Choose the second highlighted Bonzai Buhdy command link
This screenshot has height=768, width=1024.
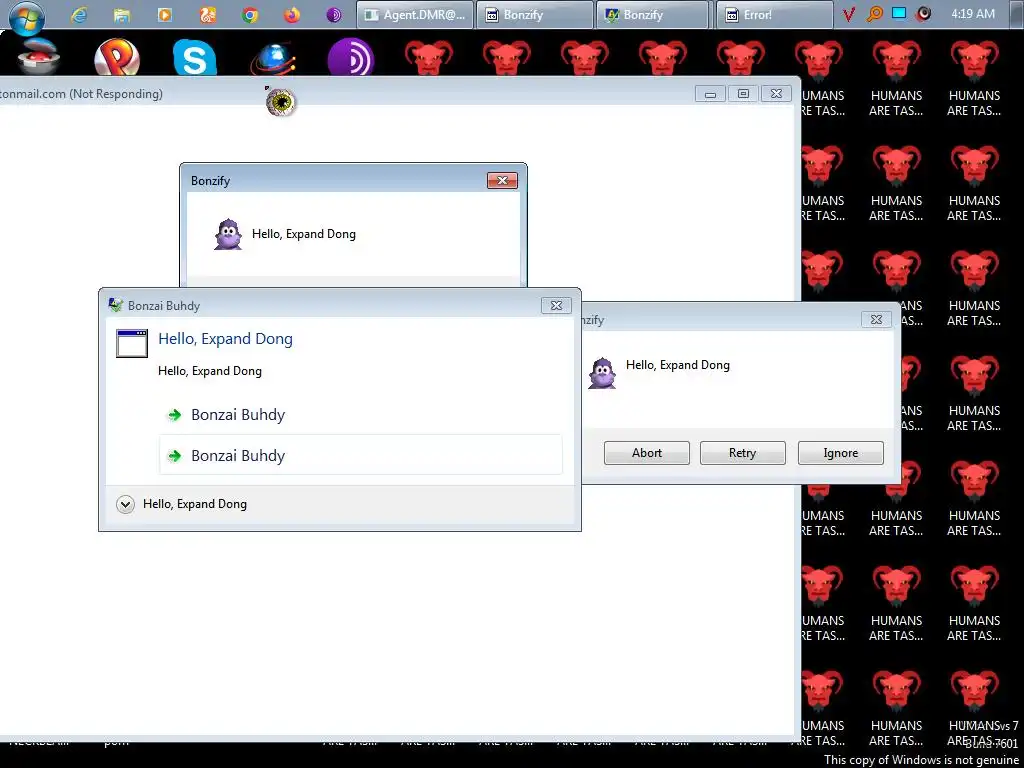pyautogui.click(x=360, y=455)
